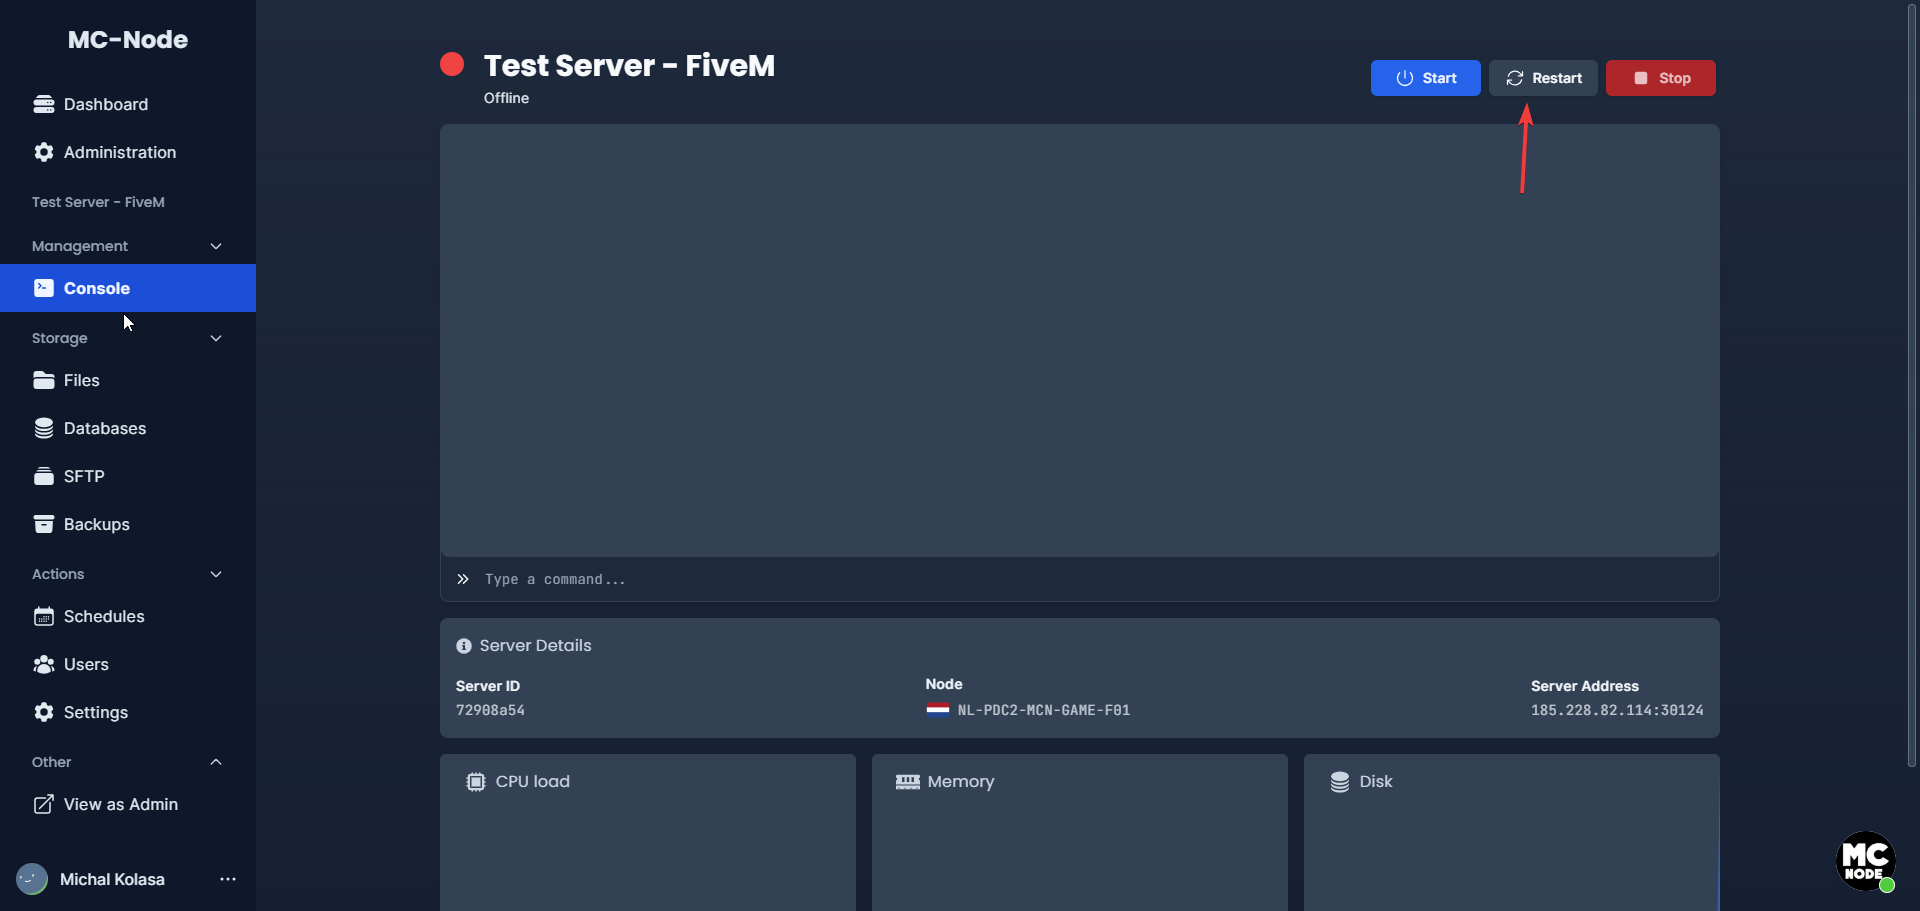Click the Storage section label
This screenshot has height=911, width=1920.
point(60,338)
